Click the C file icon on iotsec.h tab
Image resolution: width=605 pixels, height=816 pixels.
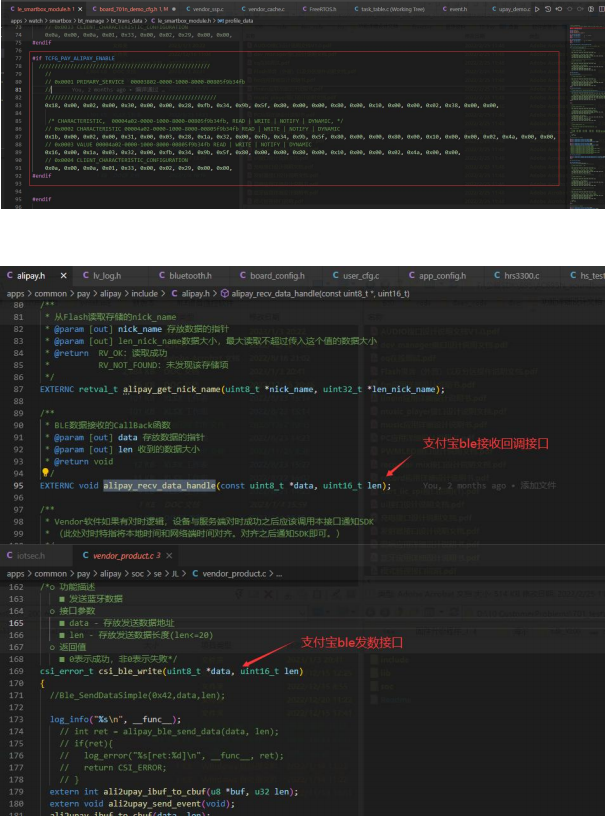(9, 556)
